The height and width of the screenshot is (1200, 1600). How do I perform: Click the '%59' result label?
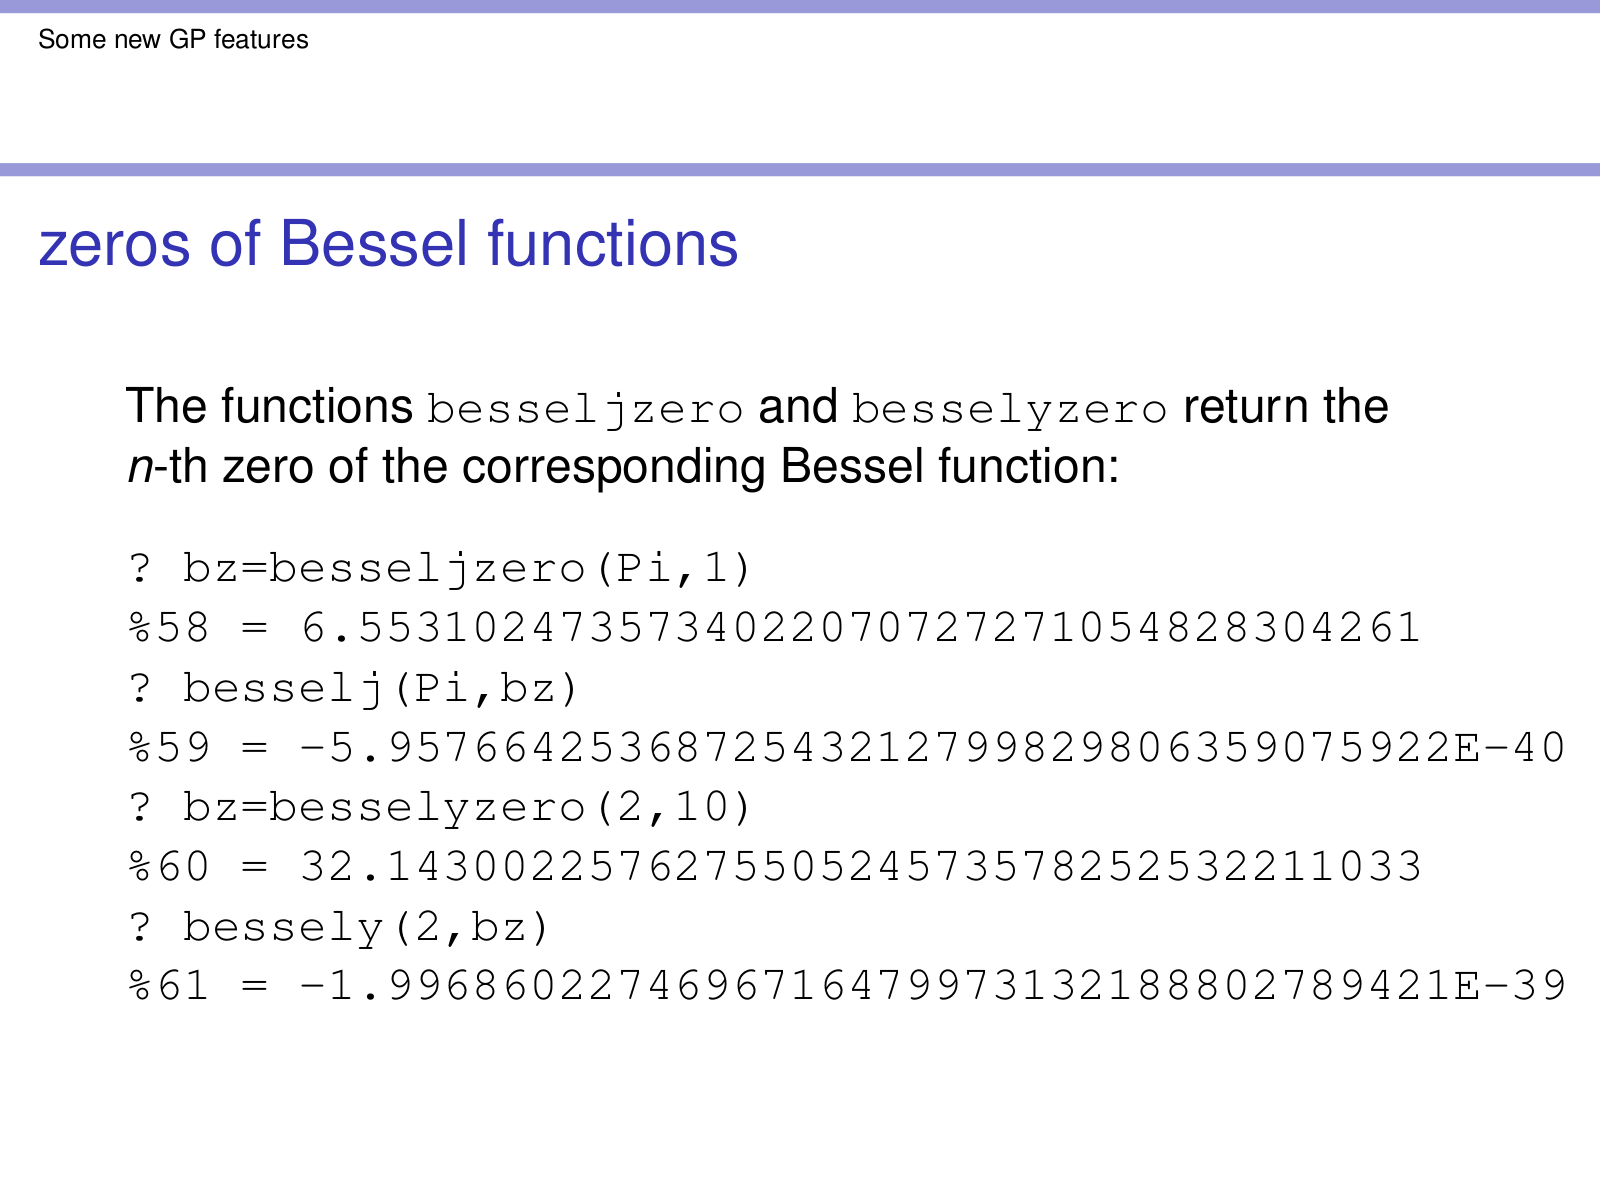[169, 748]
